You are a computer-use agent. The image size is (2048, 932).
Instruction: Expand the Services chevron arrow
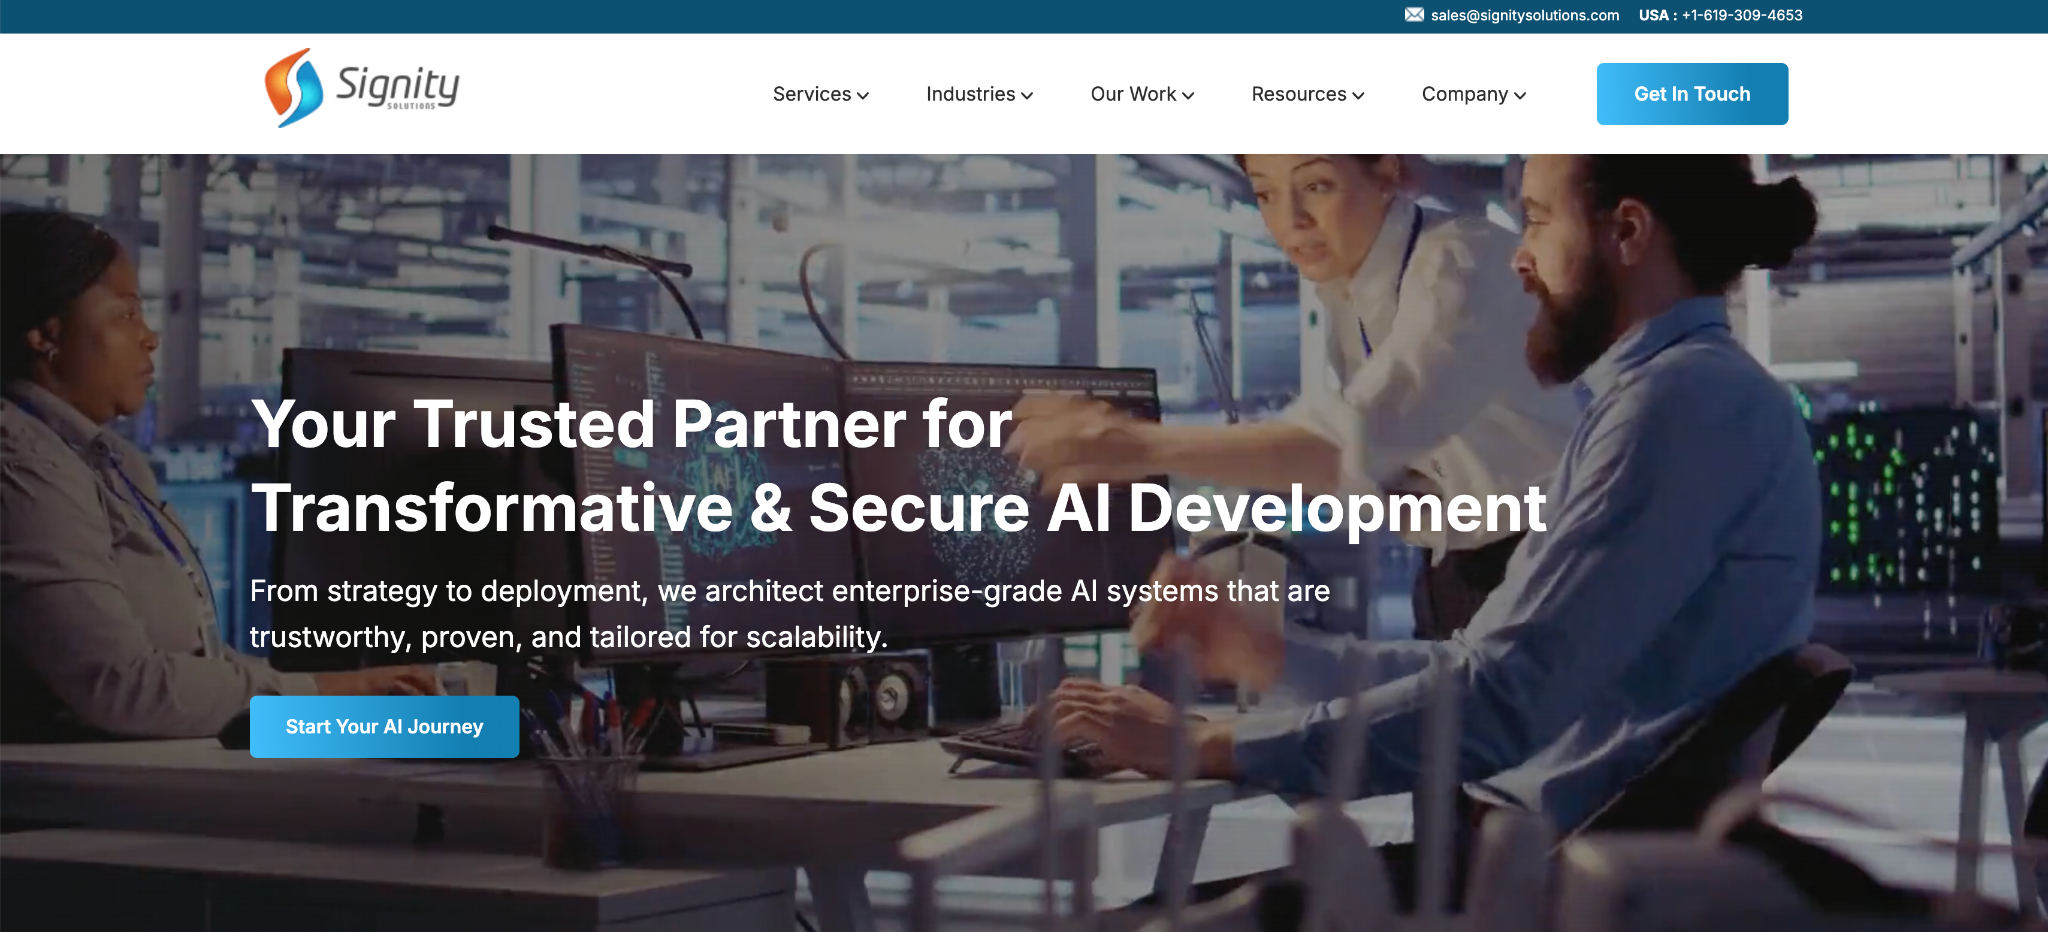click(x=863, y=96)
